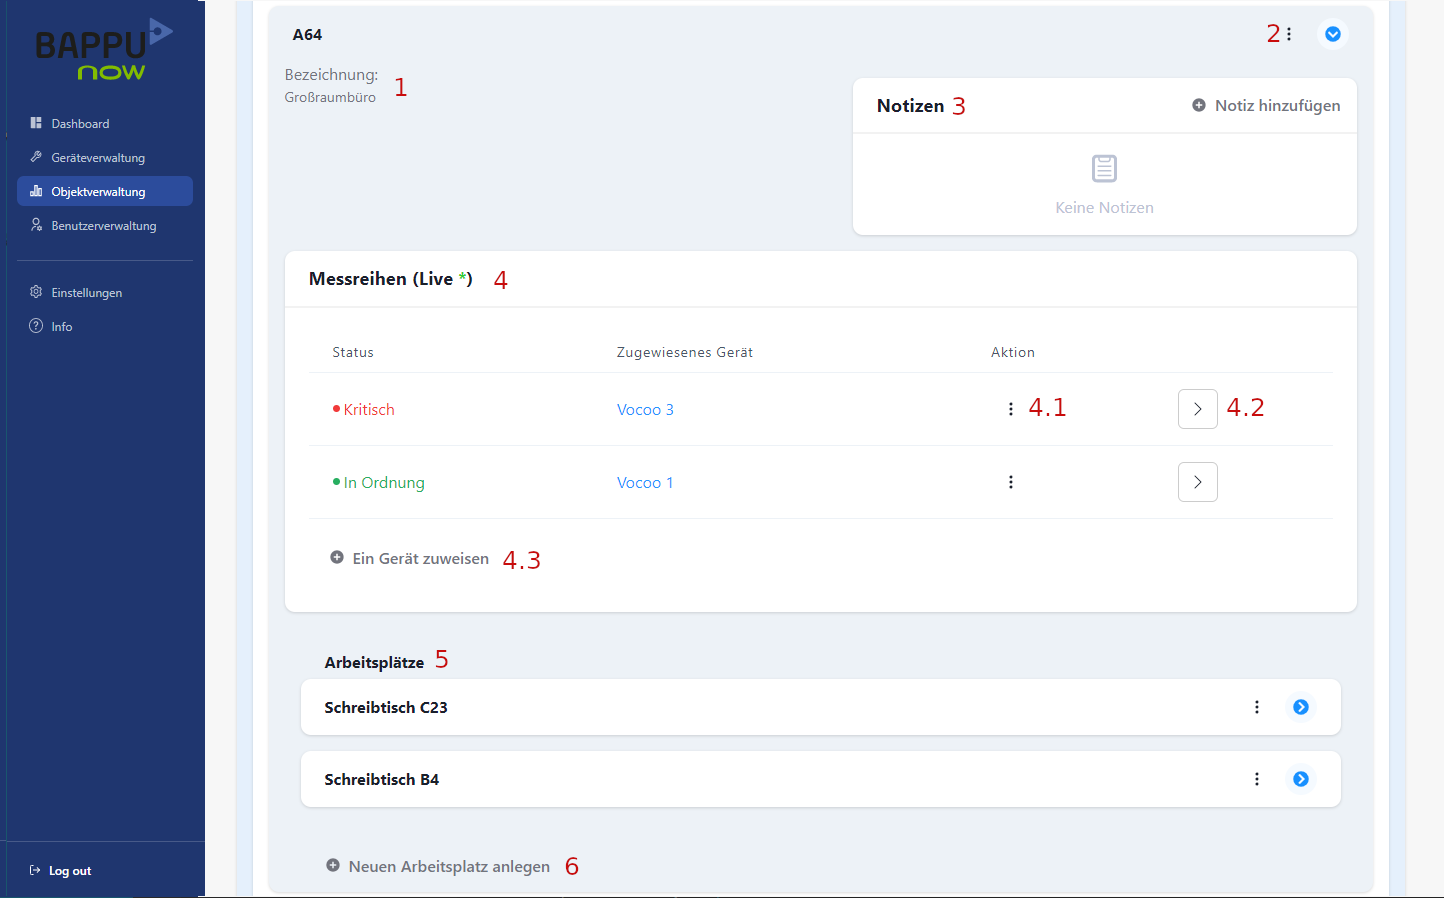Click the Status column header
Screen dimensions: 1444x898
pos(353,352)
